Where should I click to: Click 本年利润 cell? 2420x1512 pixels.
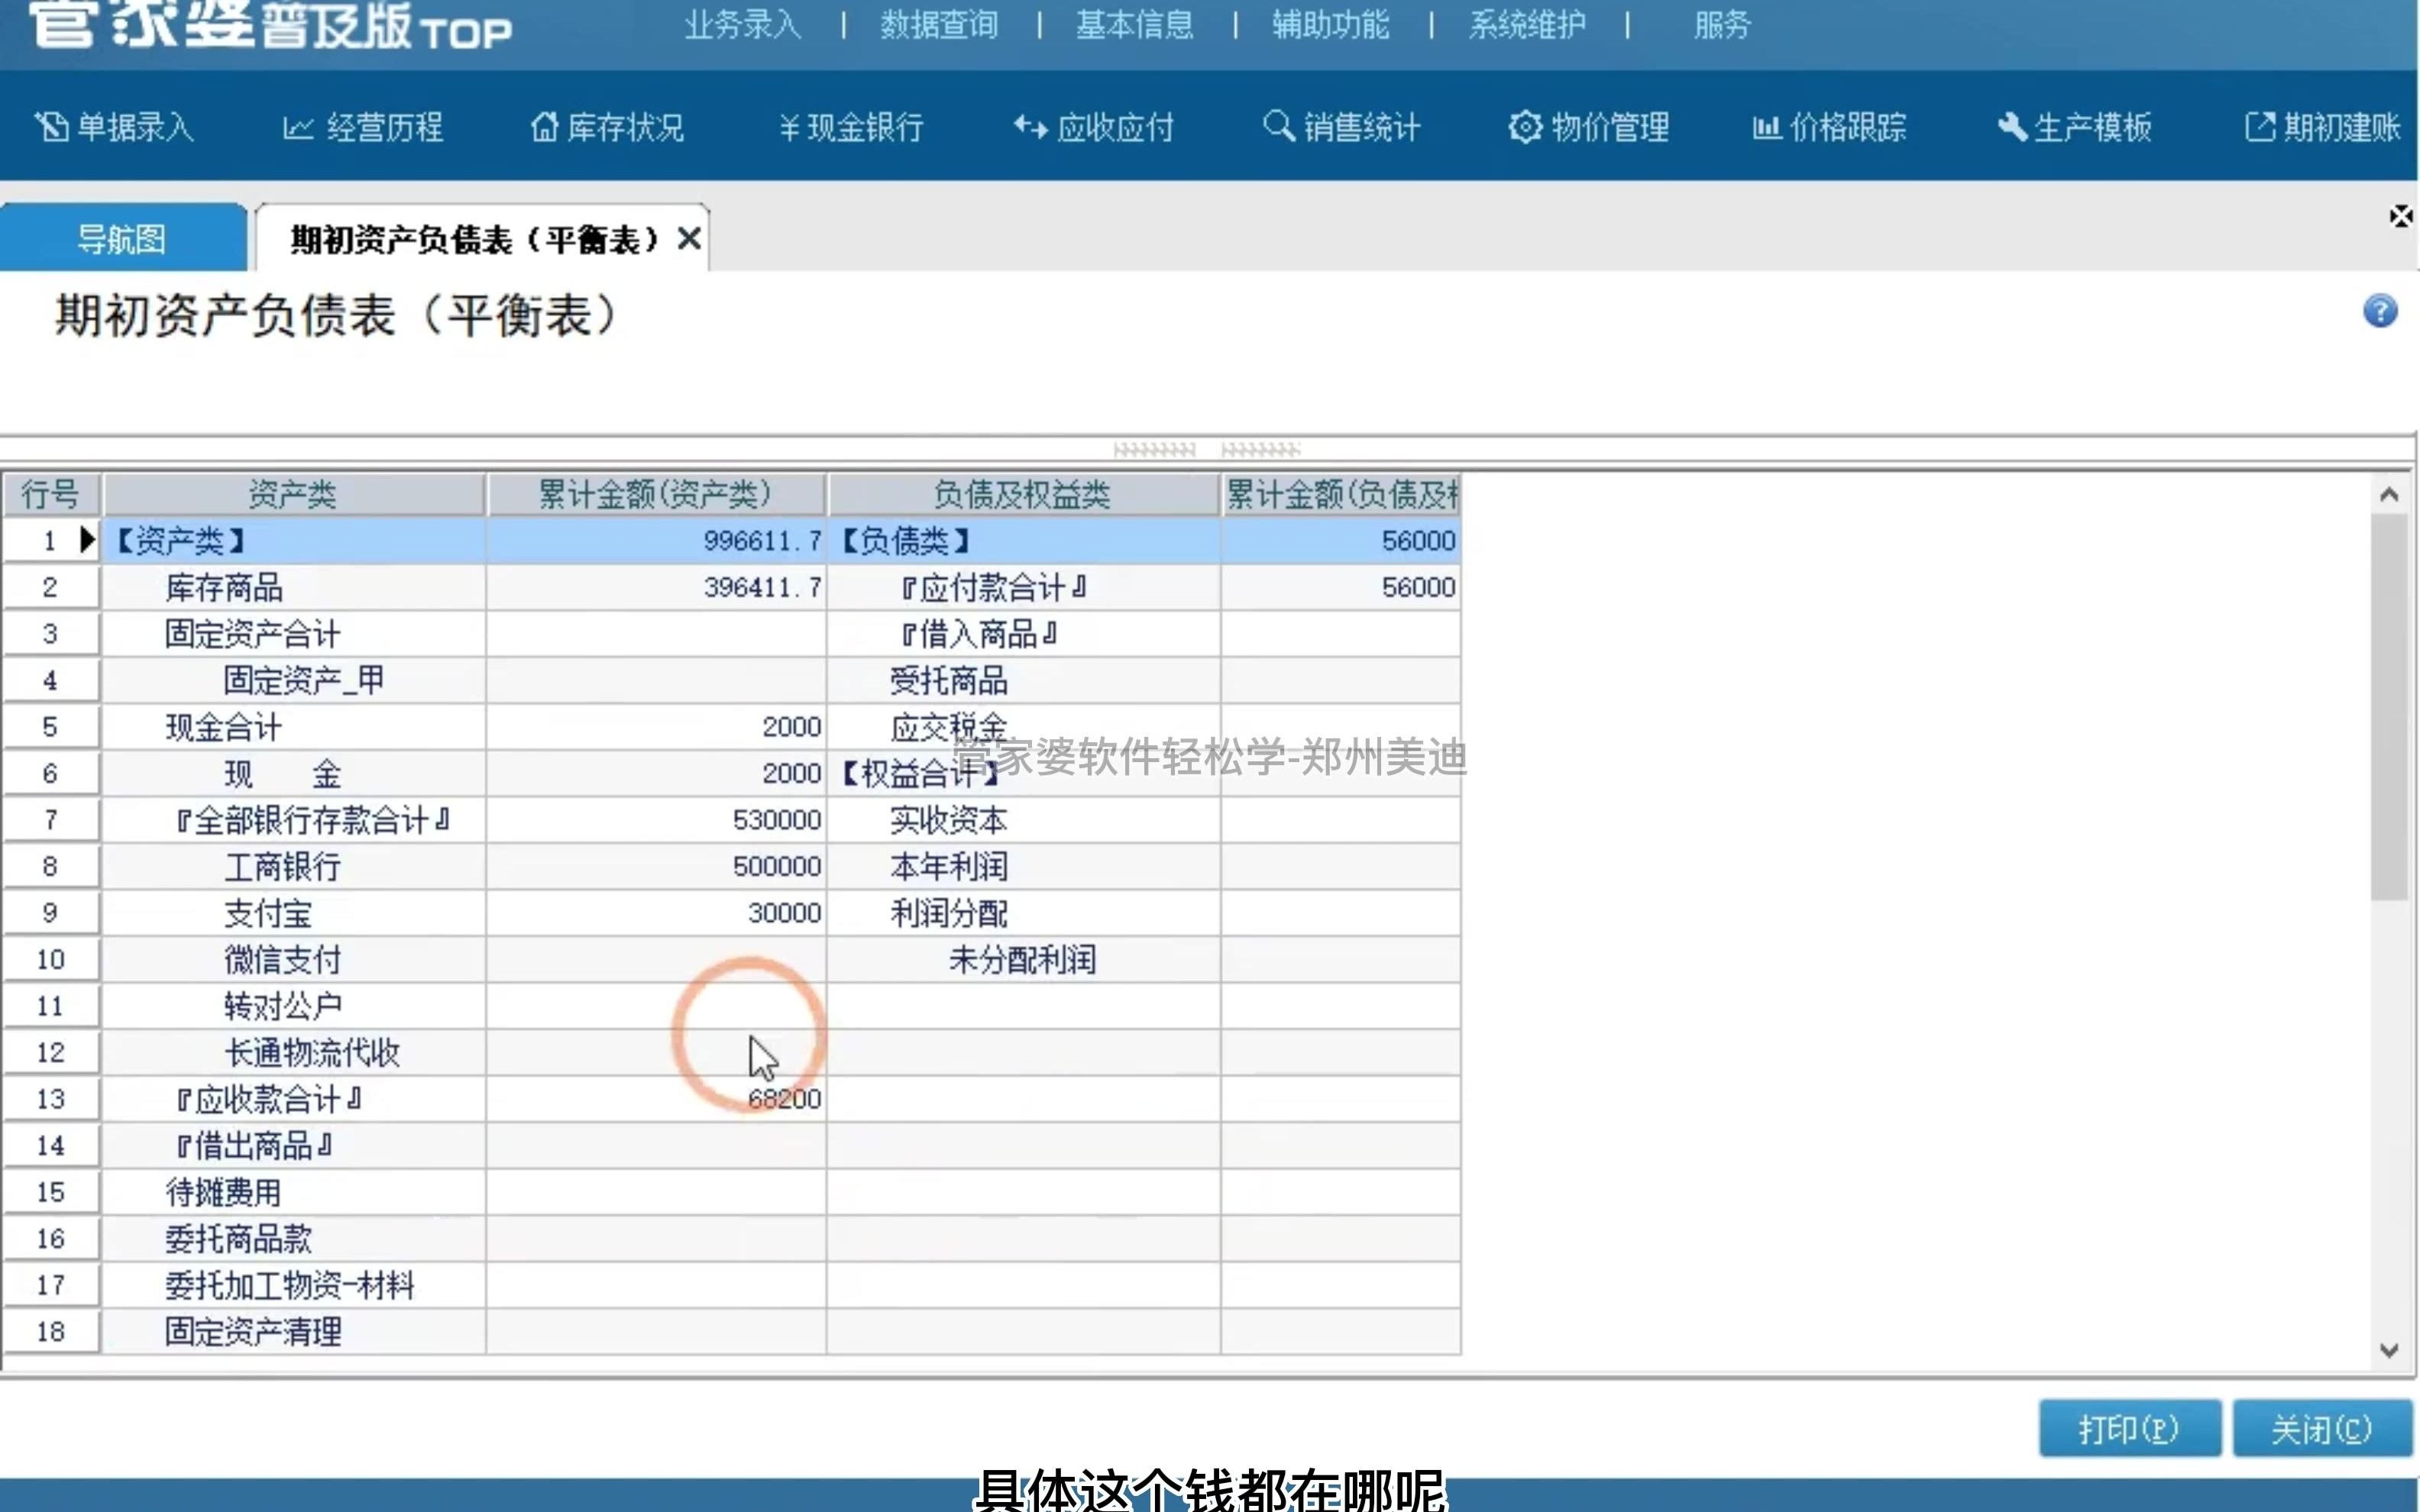point(1023,866)
